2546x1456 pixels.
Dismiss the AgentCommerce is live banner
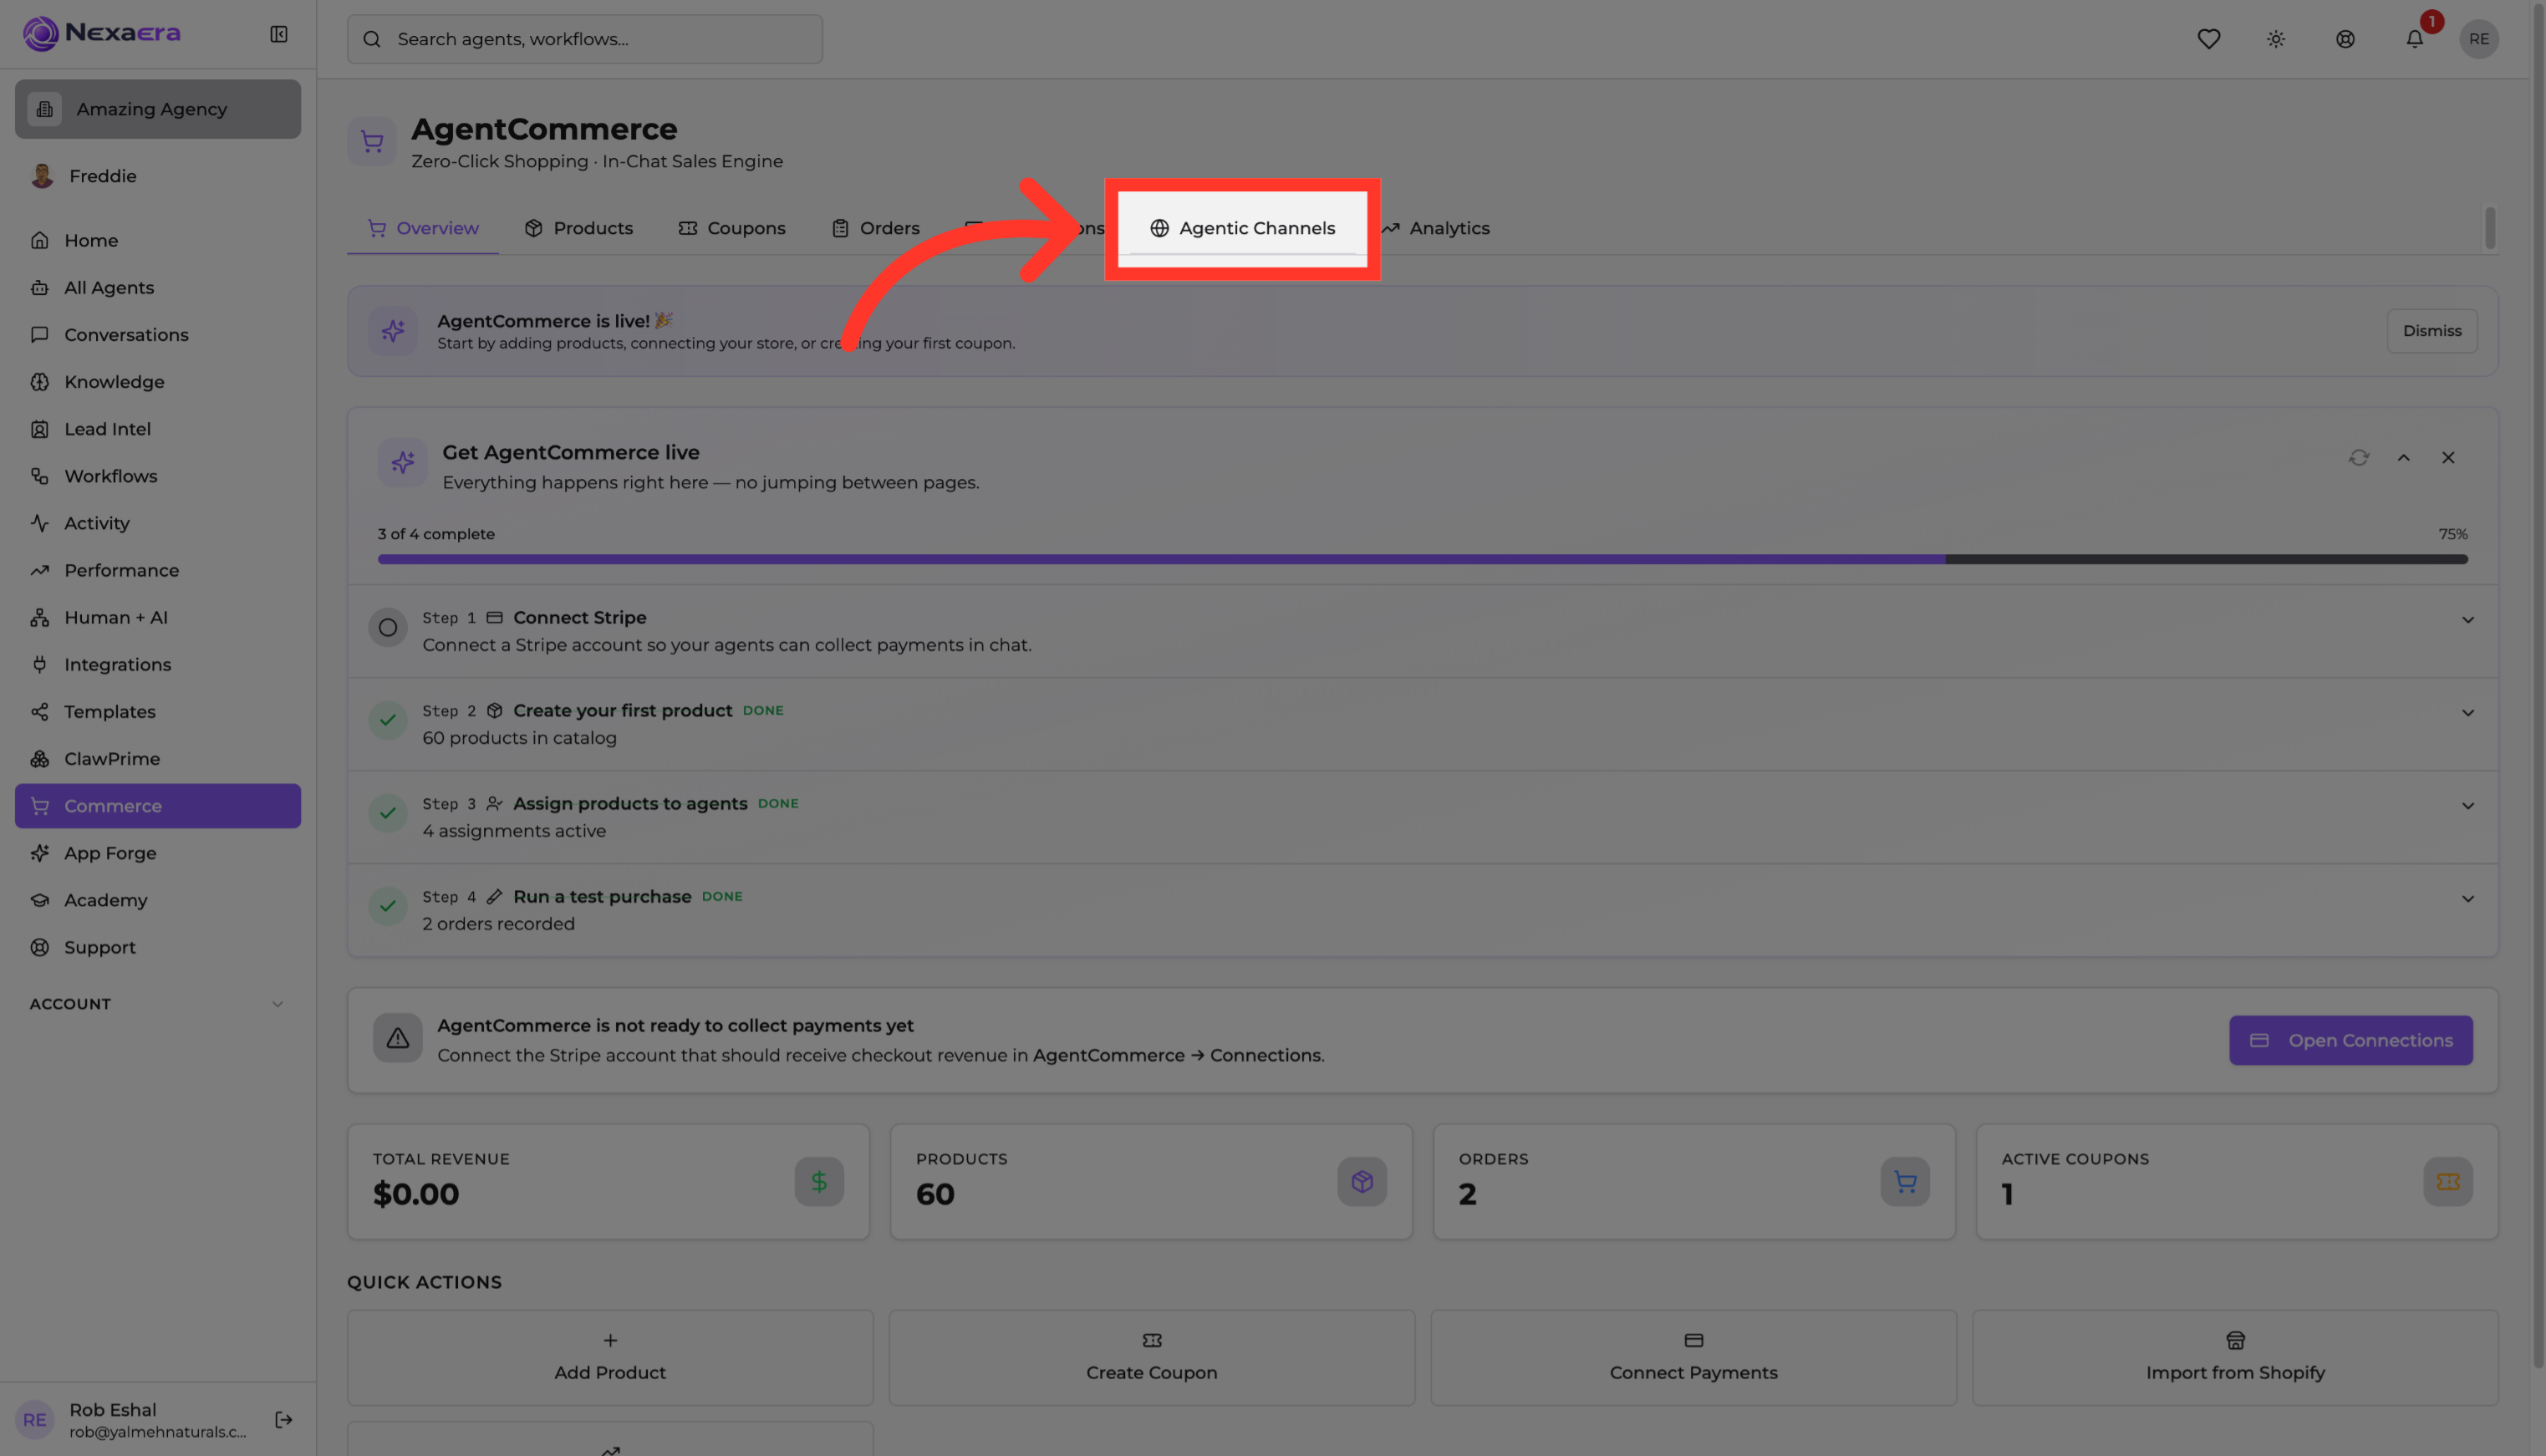(x=2432, y=331)
